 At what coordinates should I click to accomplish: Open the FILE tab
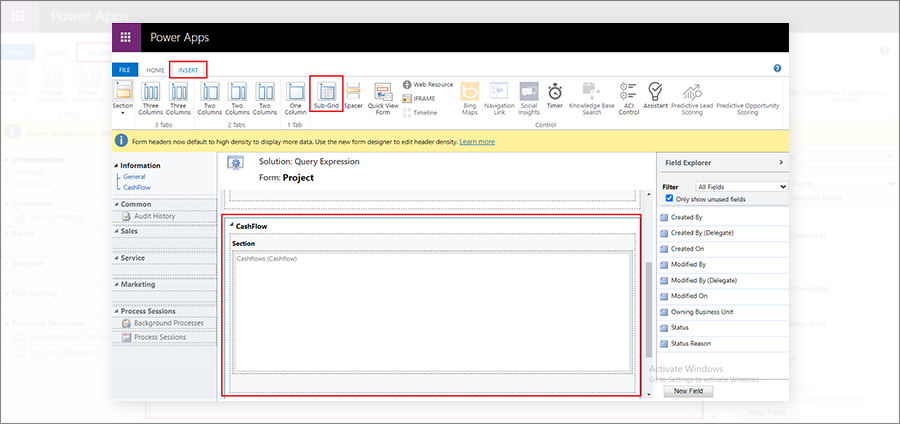coord(125,70)
